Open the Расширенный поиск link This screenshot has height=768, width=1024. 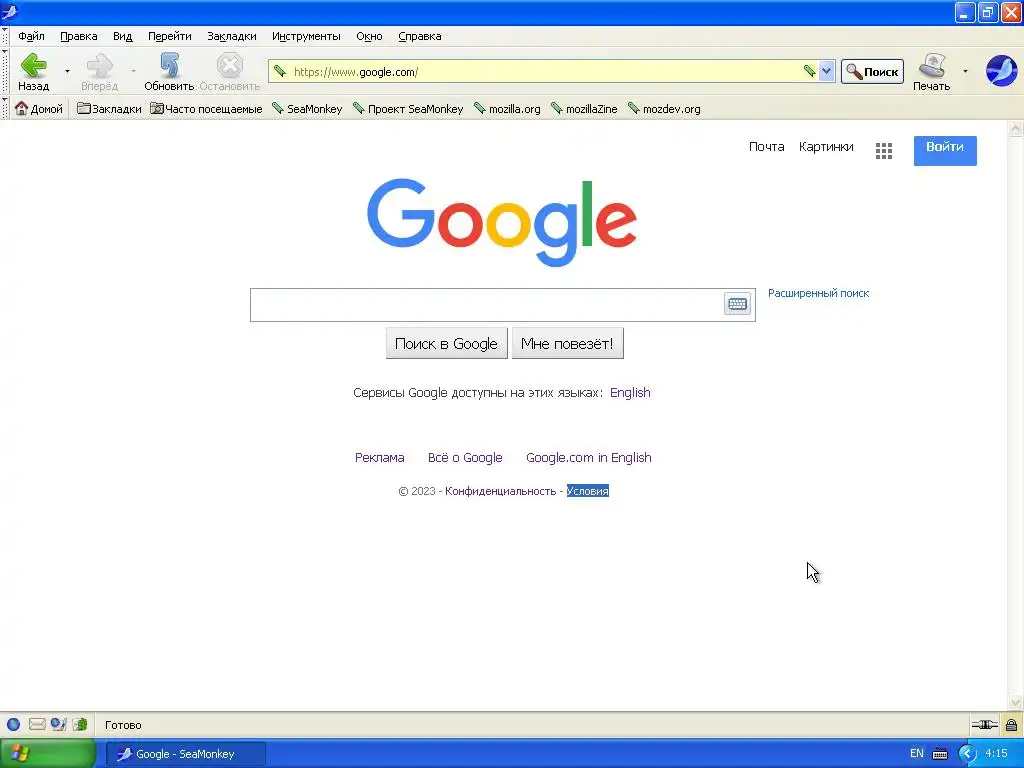click(818, 293)
